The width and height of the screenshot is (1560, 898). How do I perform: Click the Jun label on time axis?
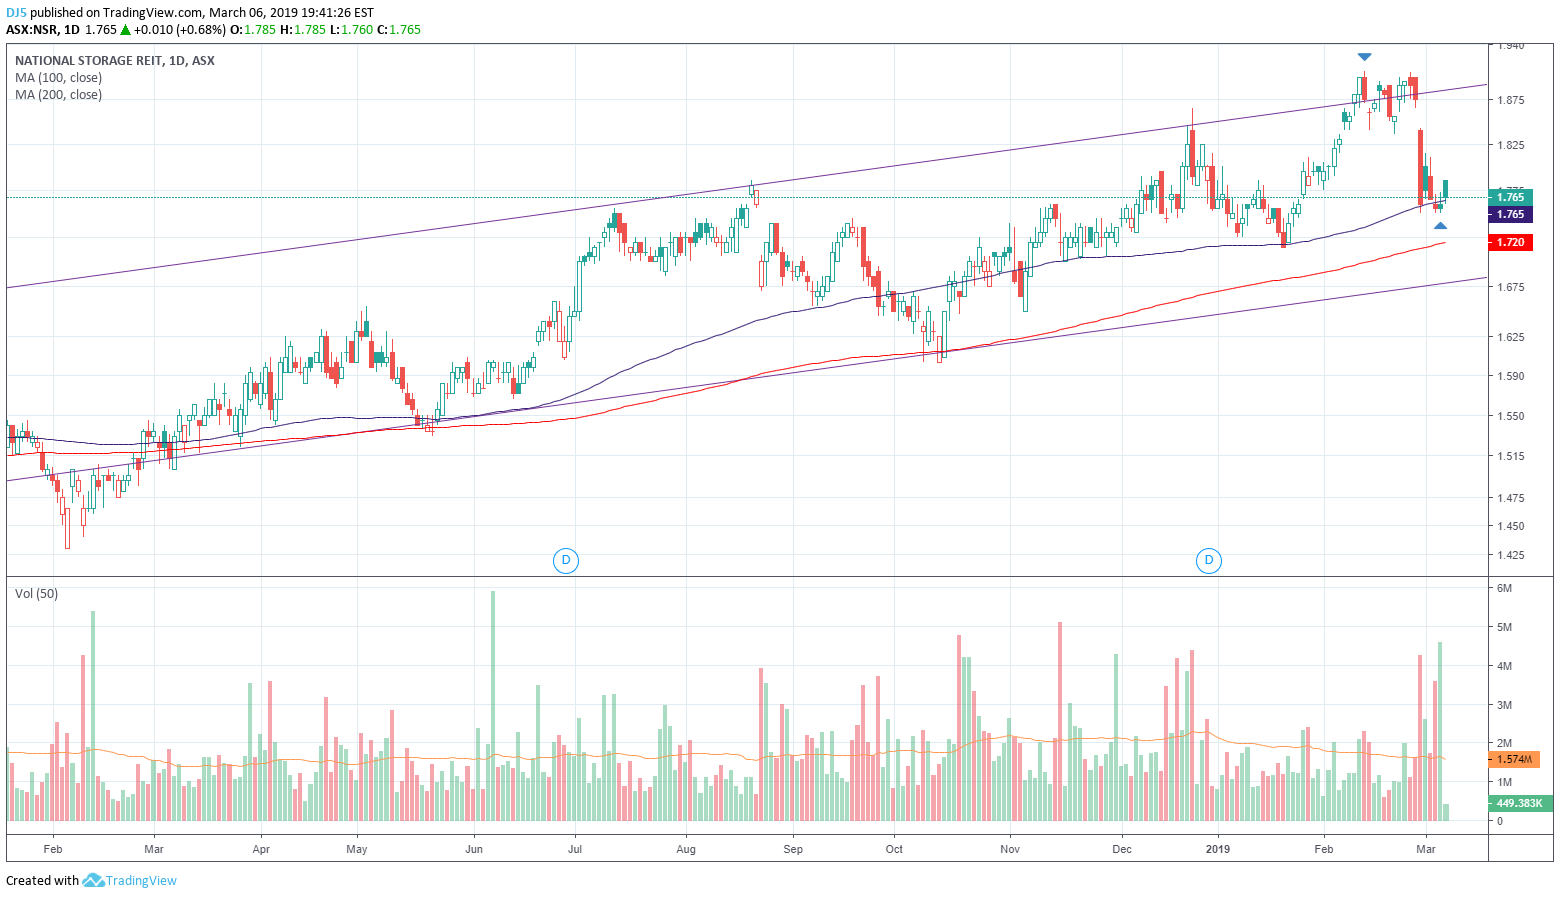point(474,849)
